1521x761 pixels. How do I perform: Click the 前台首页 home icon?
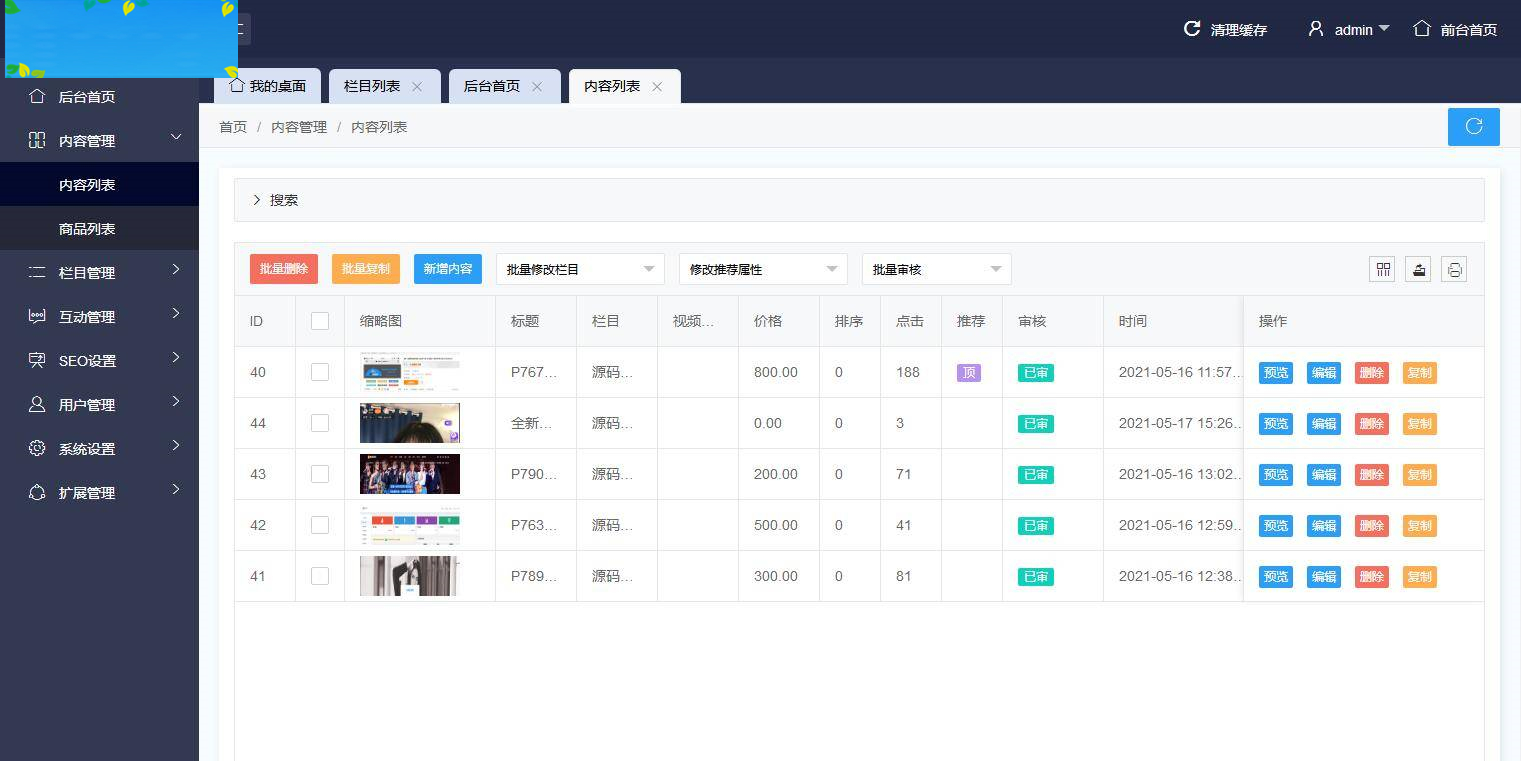point(1421,29)
